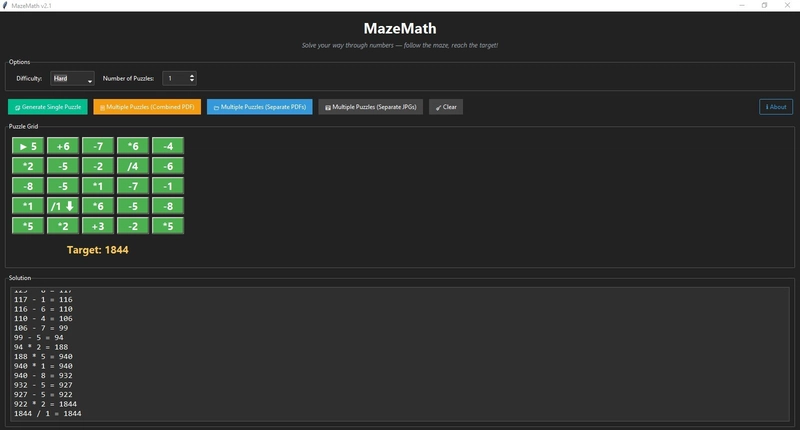Click the -8 cell above the bottom-right *5
Image resolution: width=800 pixels, height=430 pixels.
coord(168,206)
